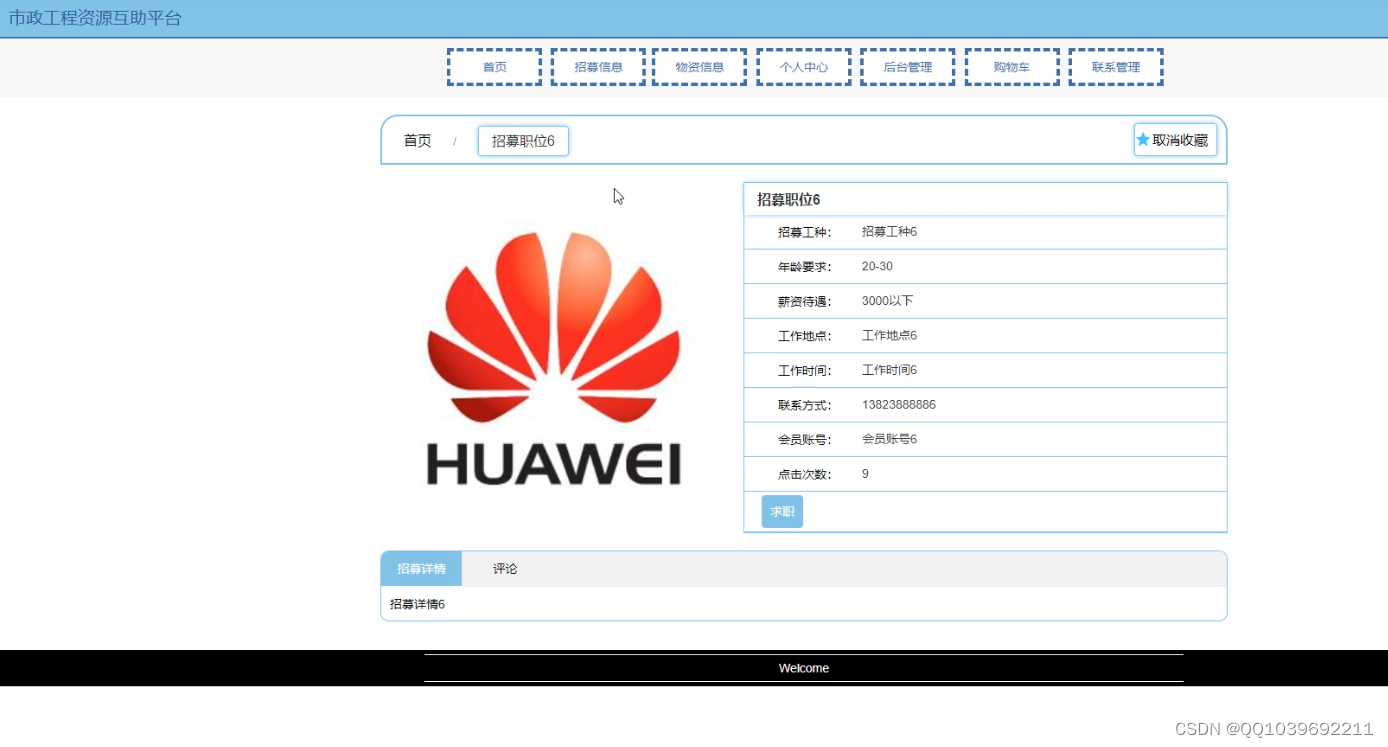The width and height of the screenshot is (1388, 747).
Task: Click the 求职 apply button
Action: click(782, 511)
